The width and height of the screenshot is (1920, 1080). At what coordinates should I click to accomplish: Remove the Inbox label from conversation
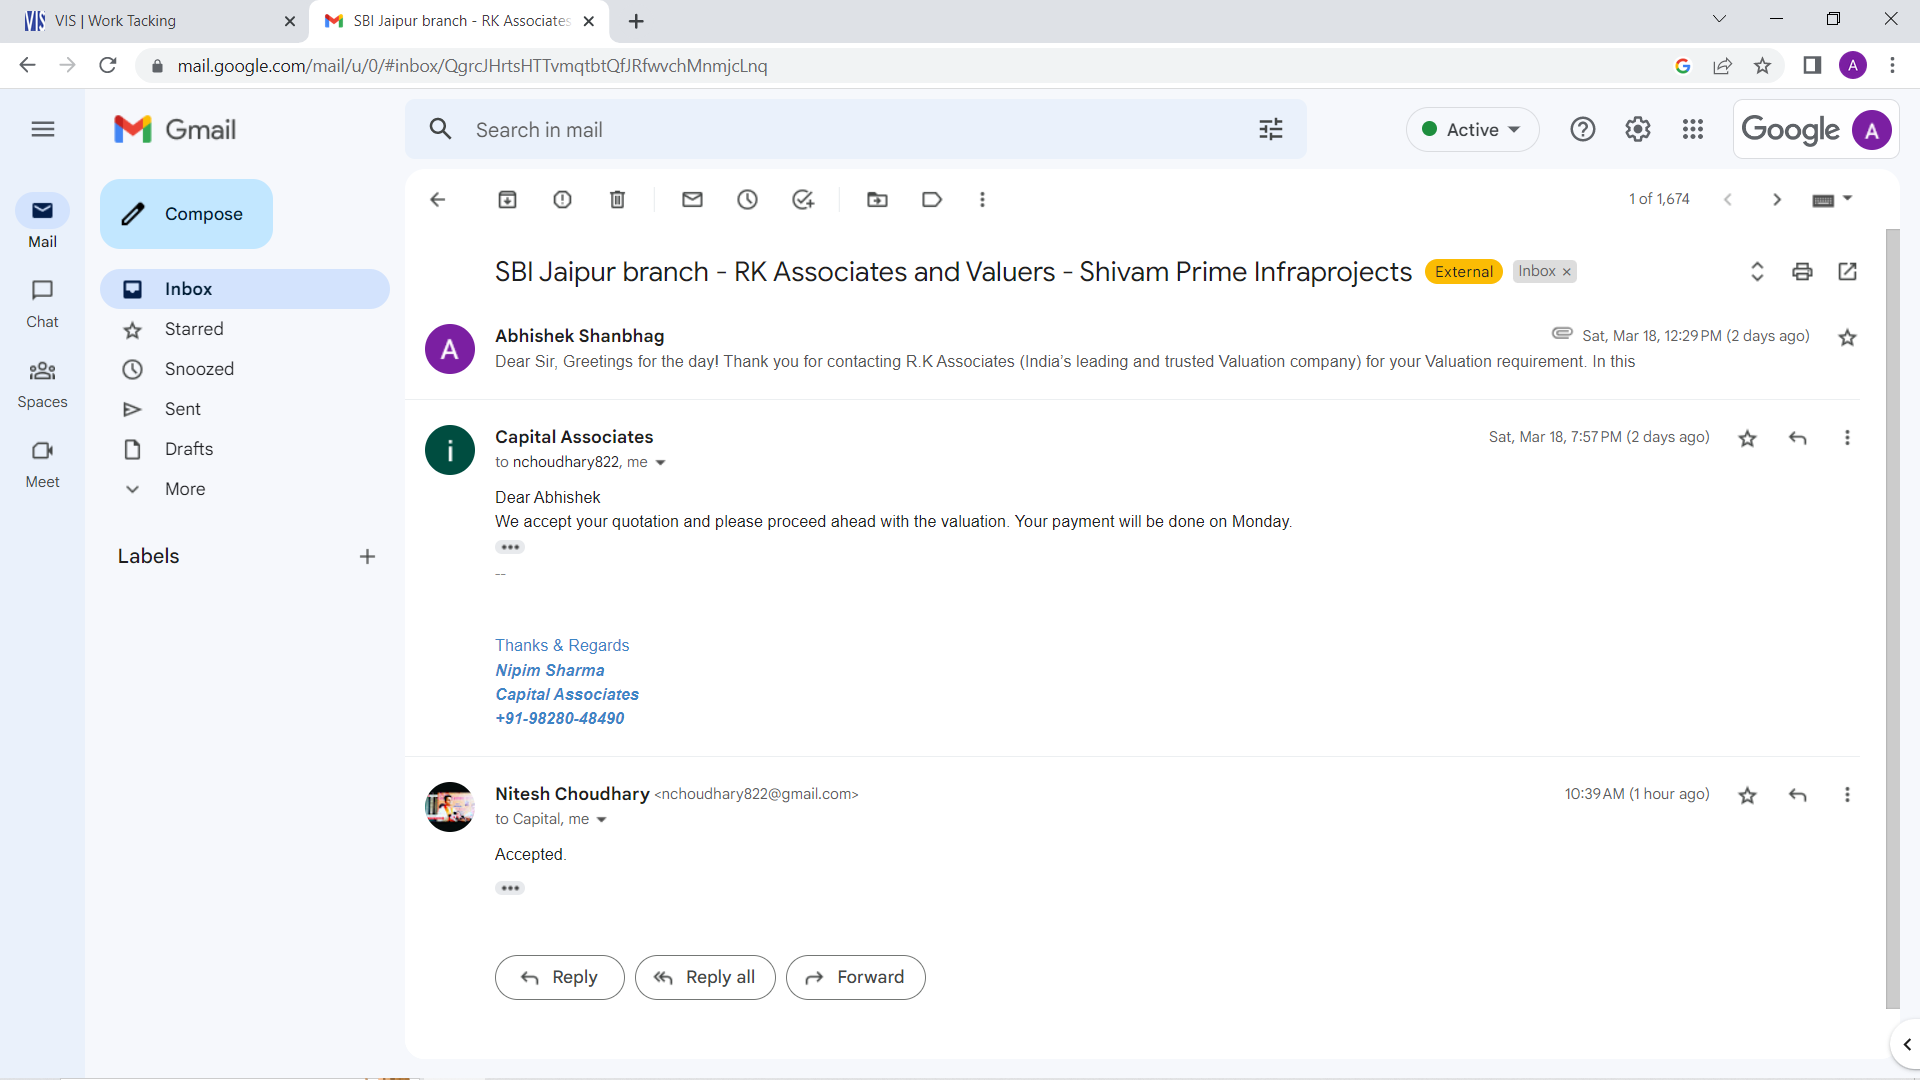pyautogui.click(x=1567, y=272)
